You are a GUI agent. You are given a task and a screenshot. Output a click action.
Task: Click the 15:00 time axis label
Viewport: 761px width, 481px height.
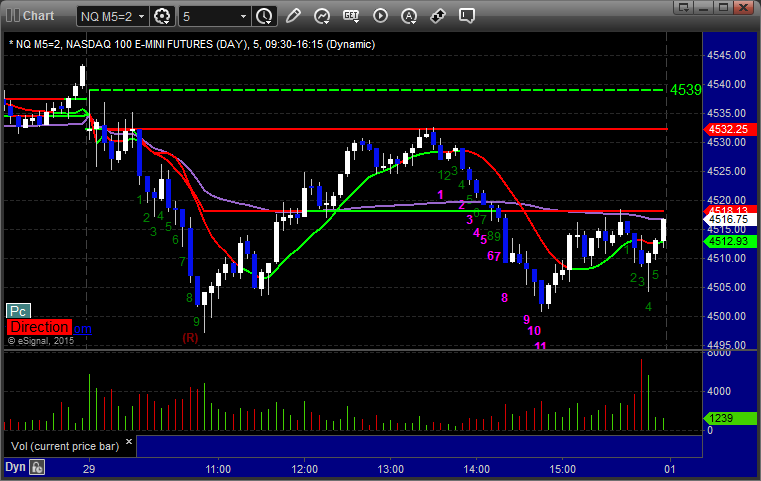[562, 469]
